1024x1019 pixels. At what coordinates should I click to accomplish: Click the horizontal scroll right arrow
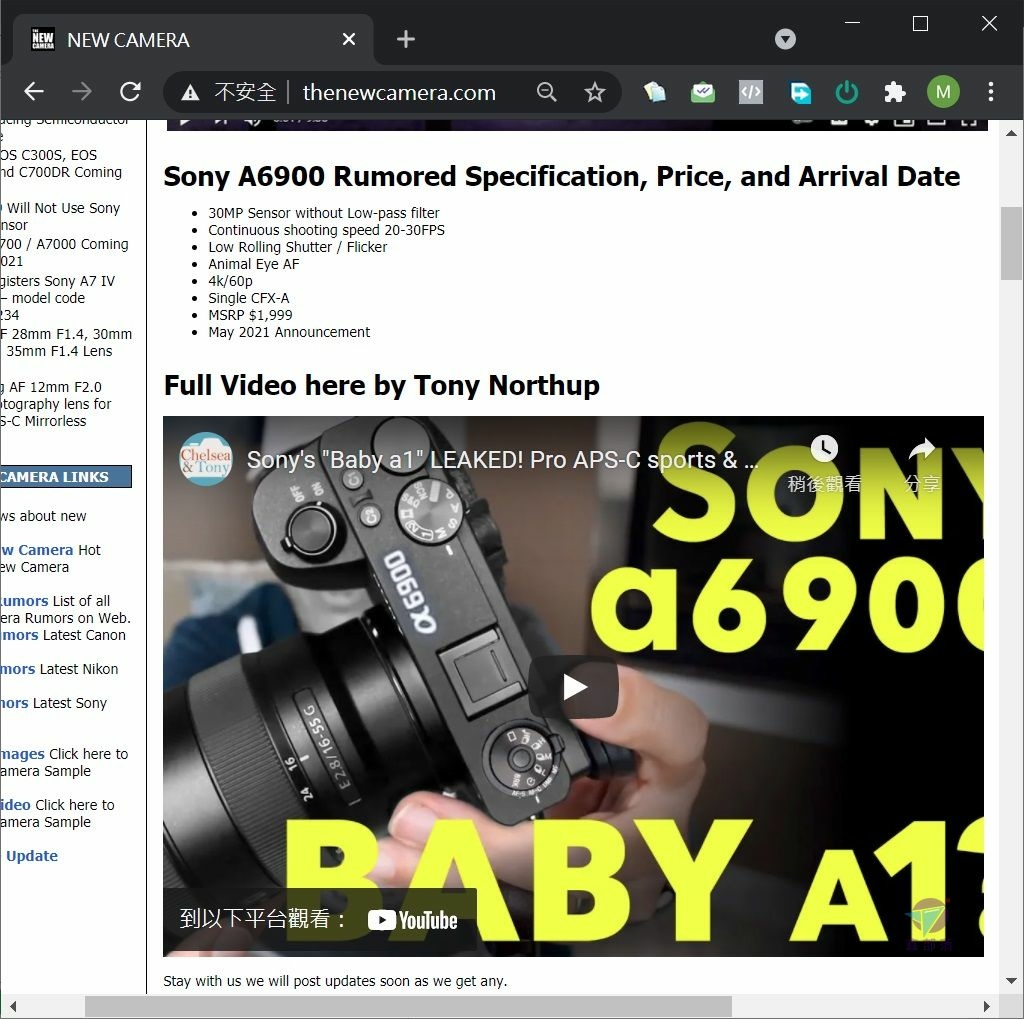[986, 1007]
